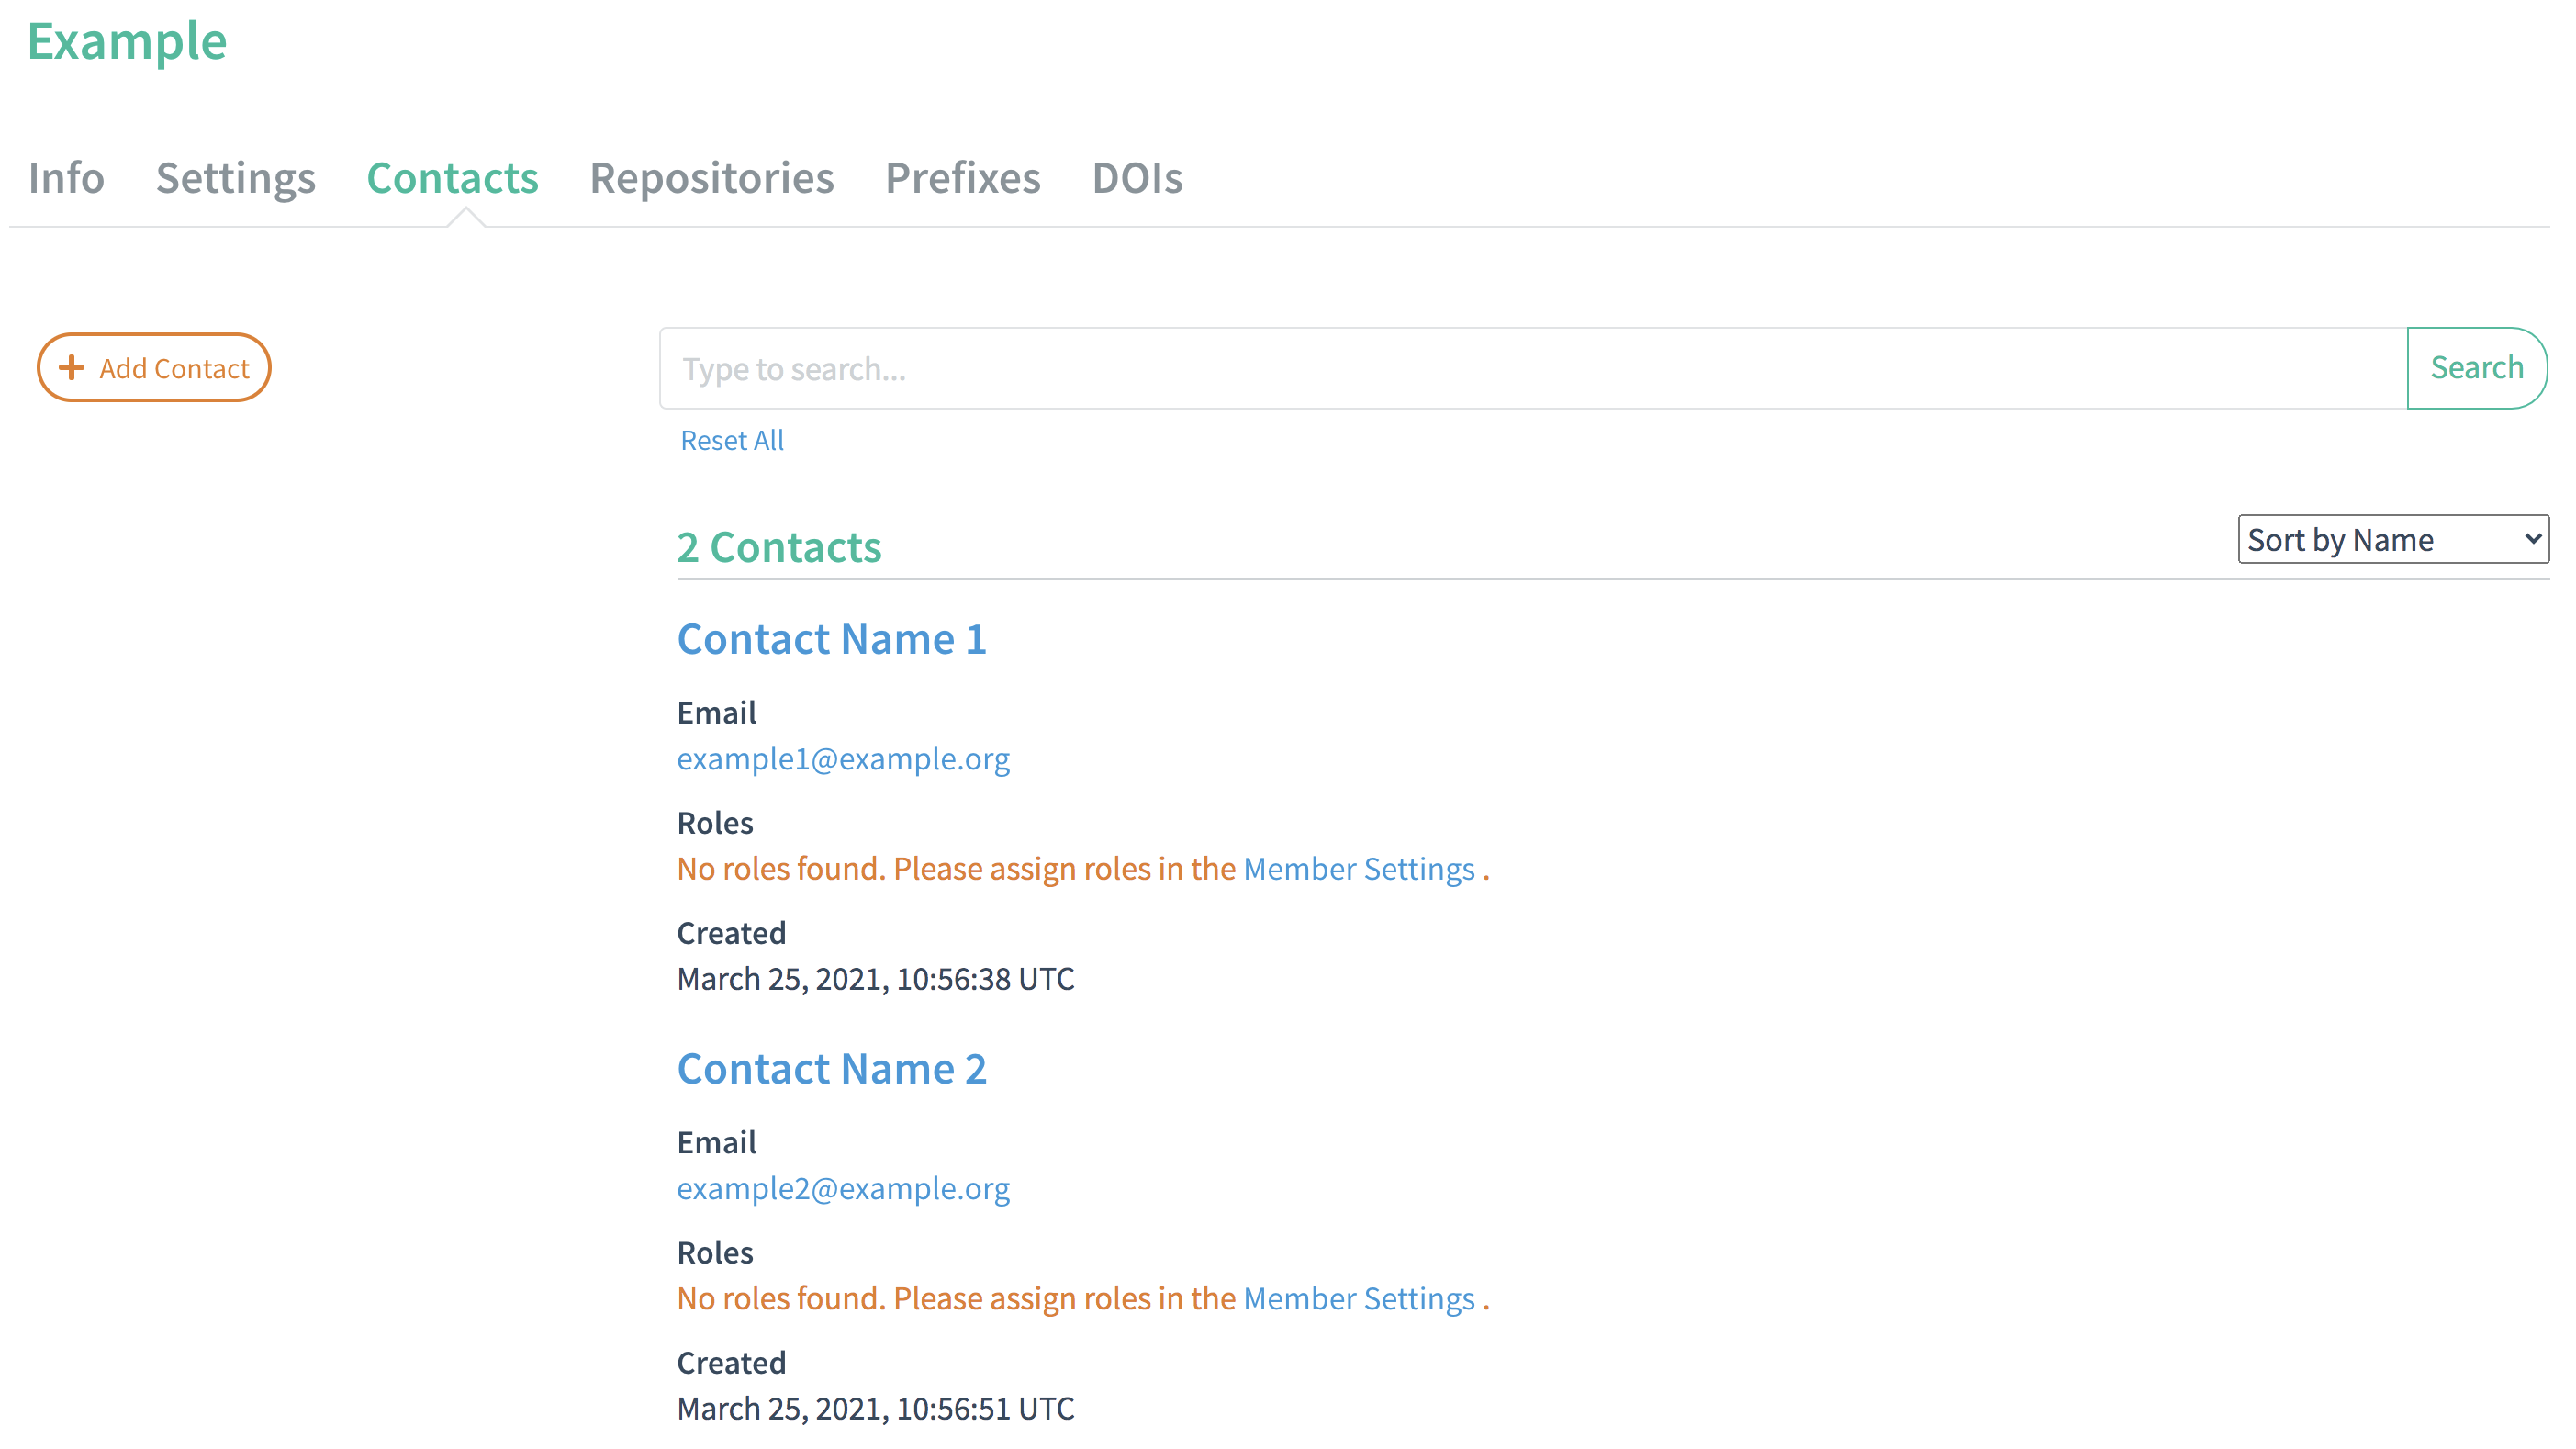Click the example2@example.org email link
This screenshot has width=2576, height=1449.
842,1189
